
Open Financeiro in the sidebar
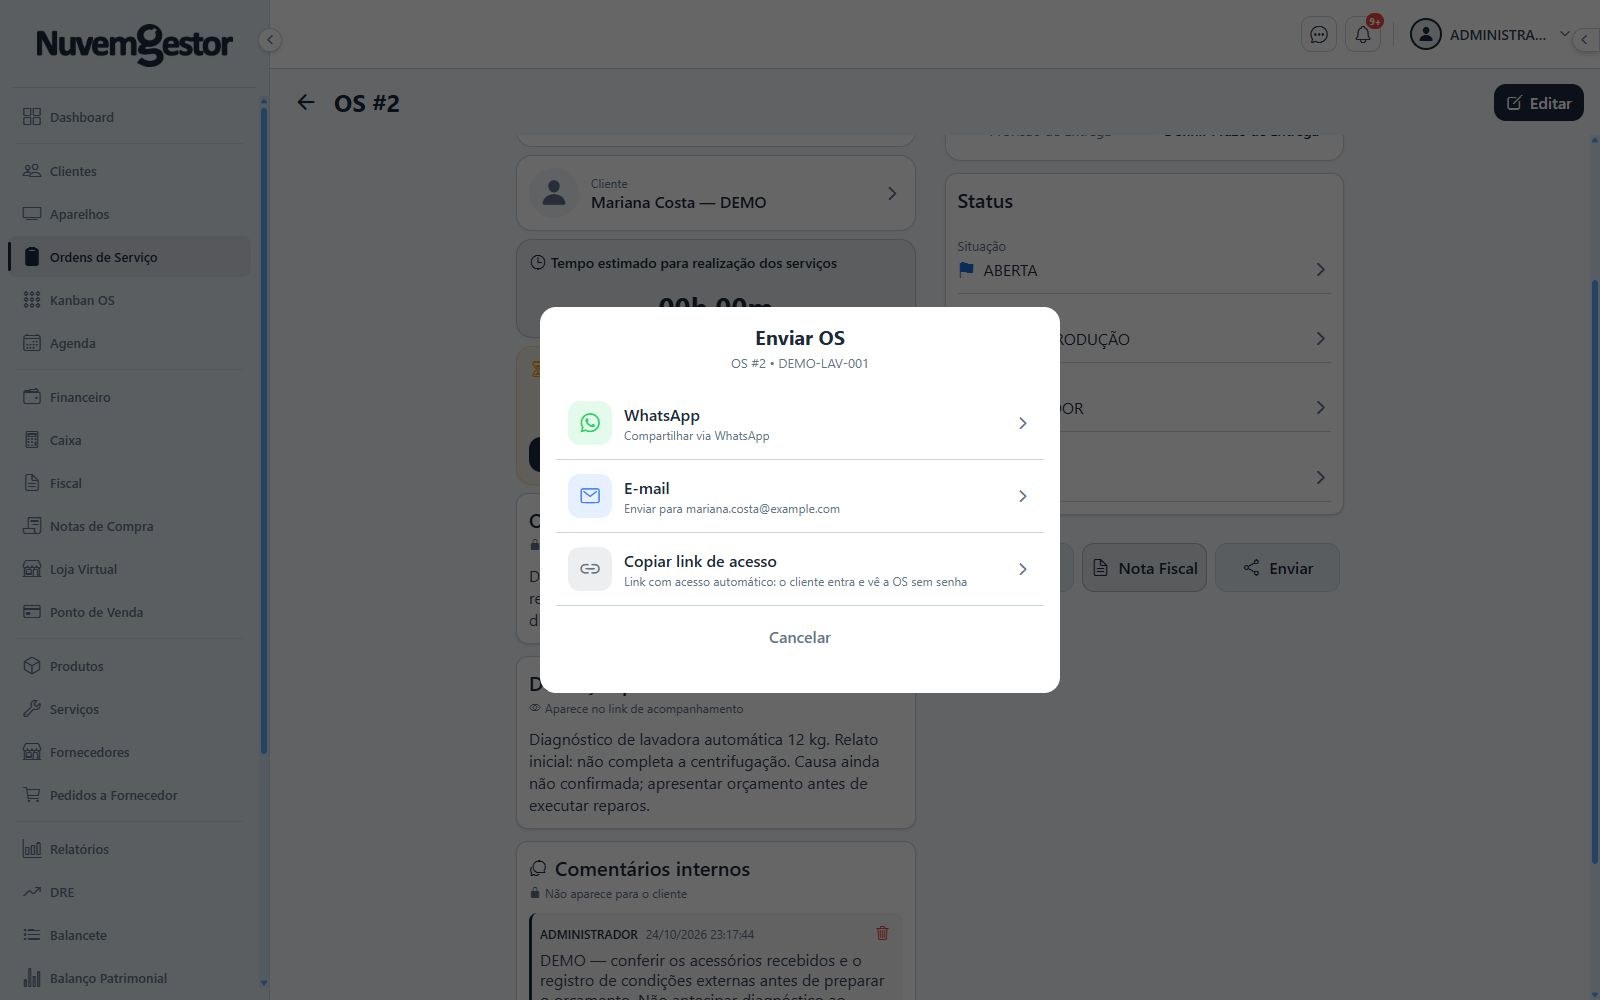pyautogui.click(x=129, y=397)
